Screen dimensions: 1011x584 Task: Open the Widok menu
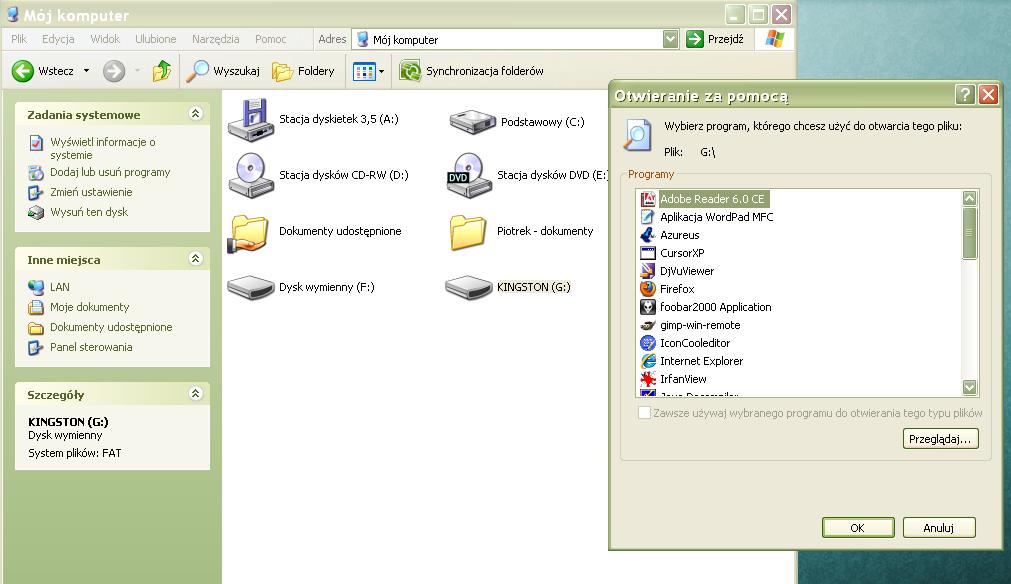point(105,39)
